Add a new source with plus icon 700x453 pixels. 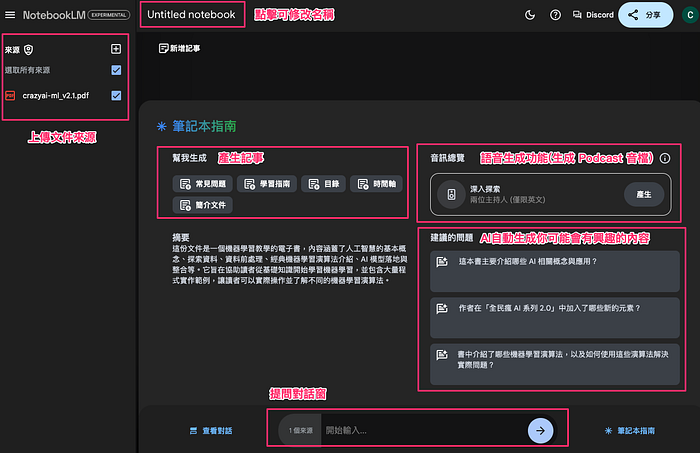click(116, 49)
